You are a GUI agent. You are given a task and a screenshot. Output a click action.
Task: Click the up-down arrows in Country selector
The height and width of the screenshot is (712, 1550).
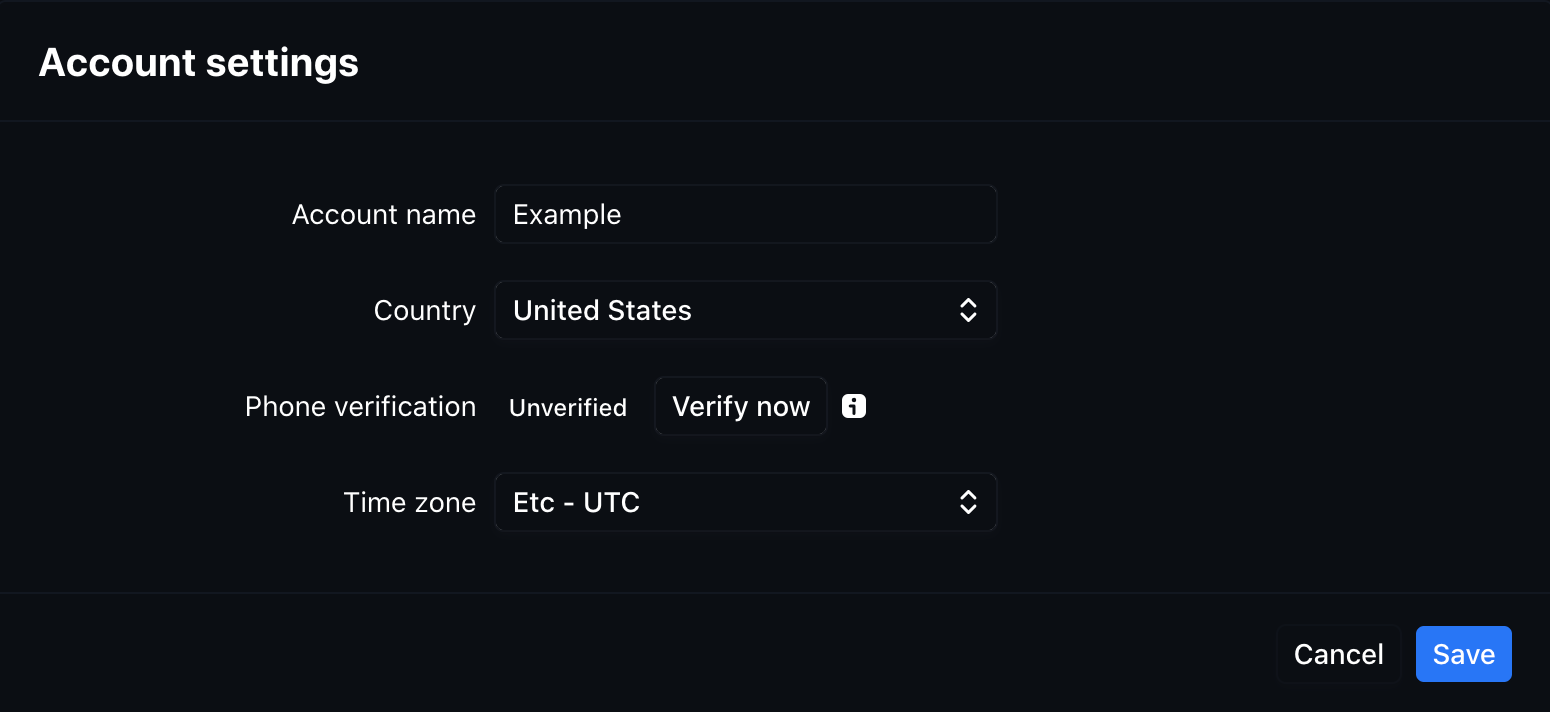click(x=968, y=310)
